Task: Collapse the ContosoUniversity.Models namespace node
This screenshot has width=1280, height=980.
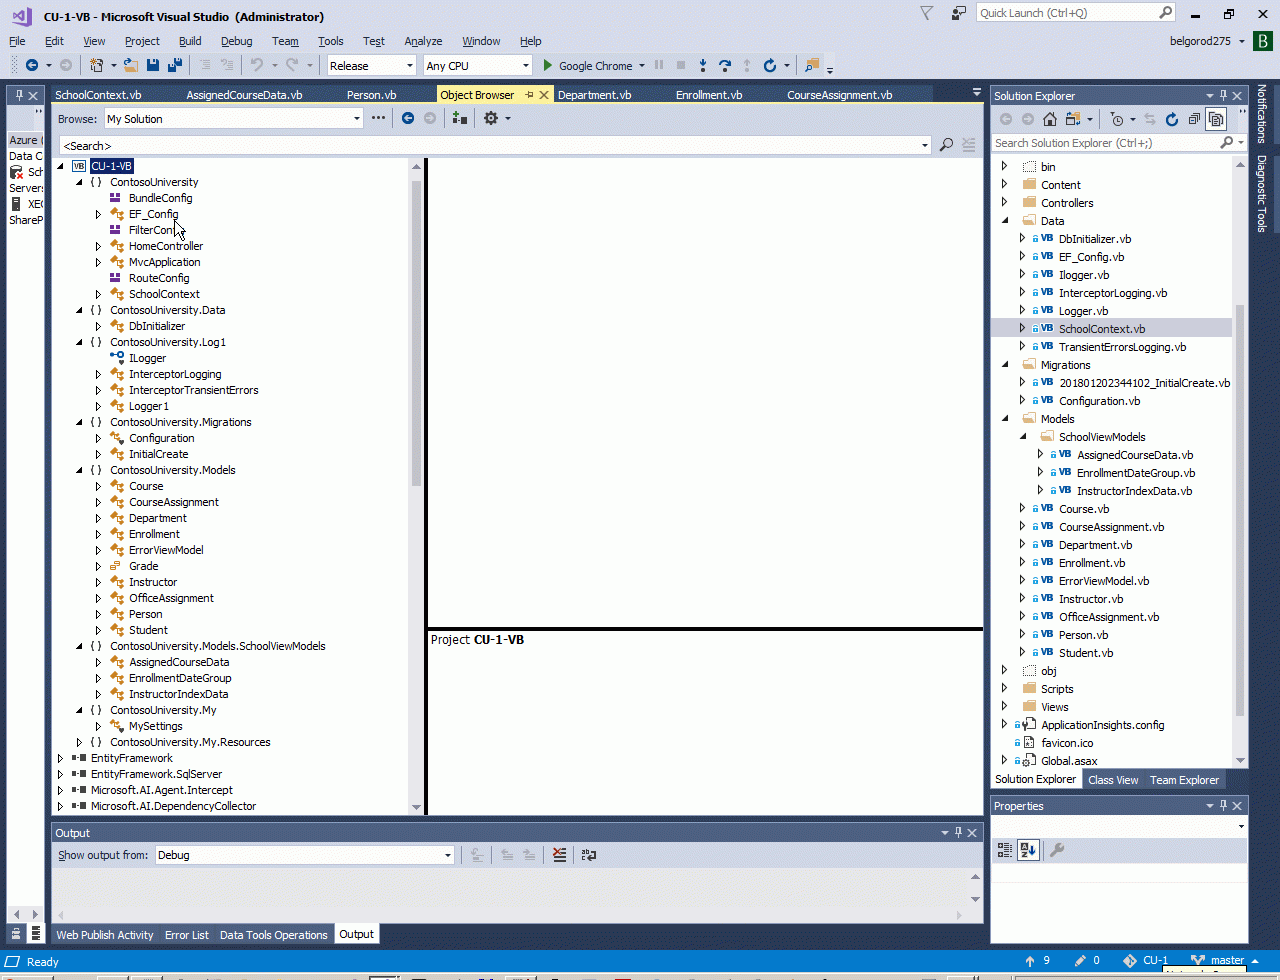Action: coord(80,470)
